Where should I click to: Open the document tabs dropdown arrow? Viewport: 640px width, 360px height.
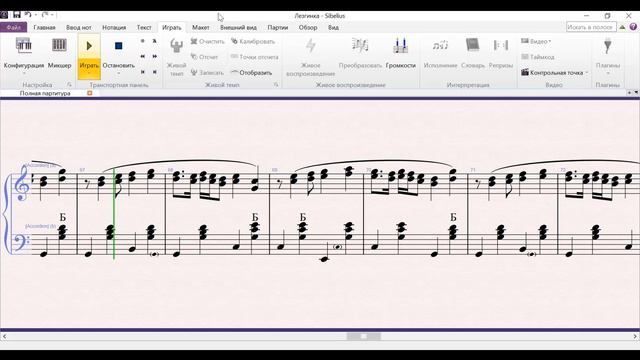click(636, 93)
